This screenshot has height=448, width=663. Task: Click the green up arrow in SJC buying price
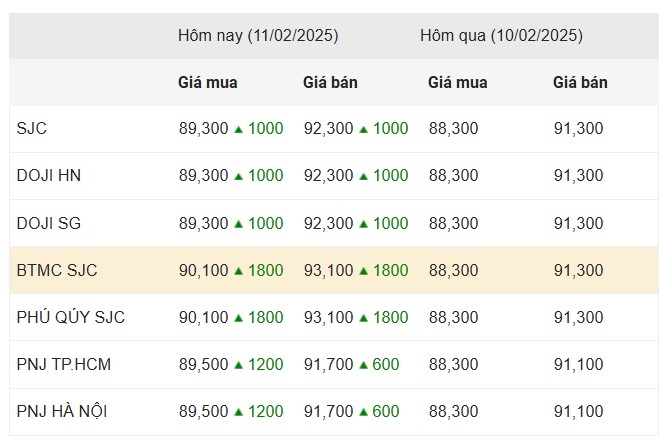coord(239,129)
